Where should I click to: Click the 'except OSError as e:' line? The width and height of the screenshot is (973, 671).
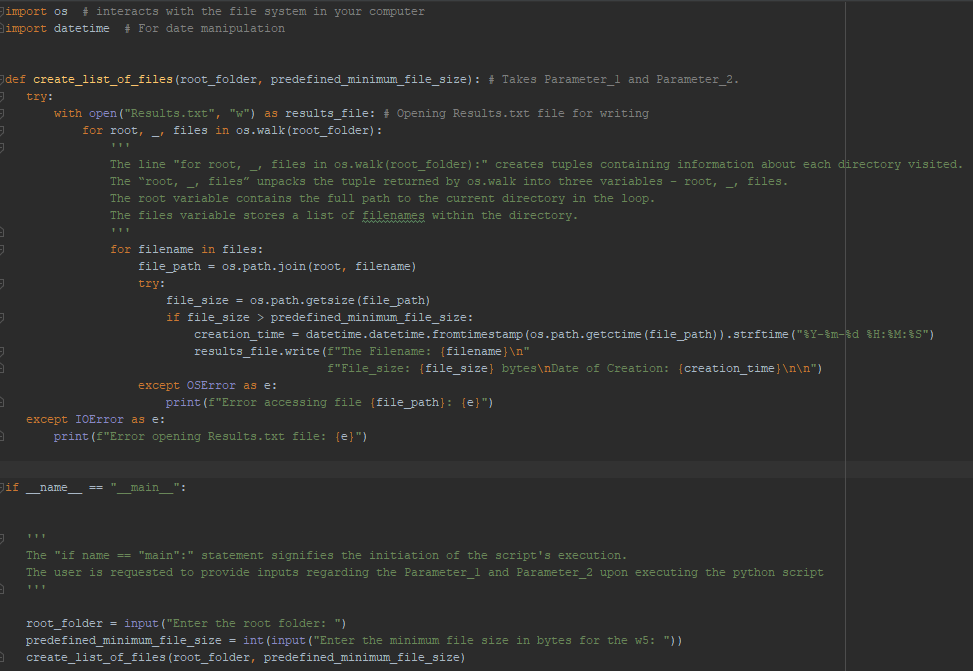coord(207,385)
